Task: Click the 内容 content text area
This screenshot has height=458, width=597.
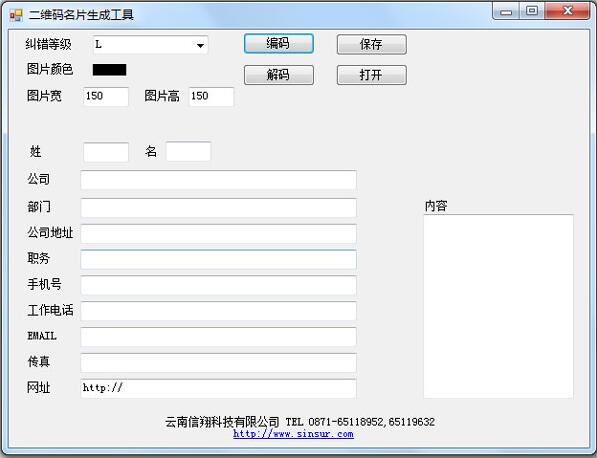Action: [x=498, y=306]
